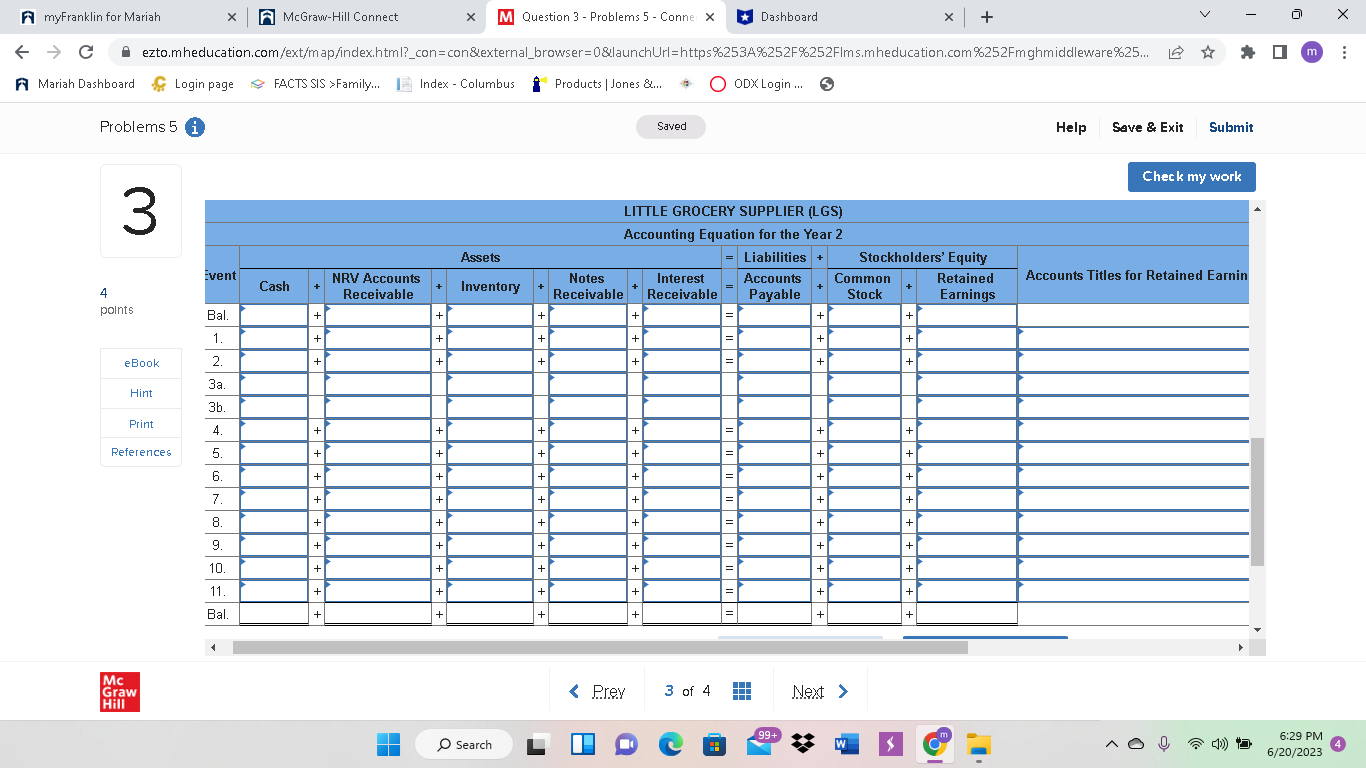The image size is (1366, 768).
Task: Click the Cash cell in row 1
Action: pyautogui.click(x=274, y=338)
